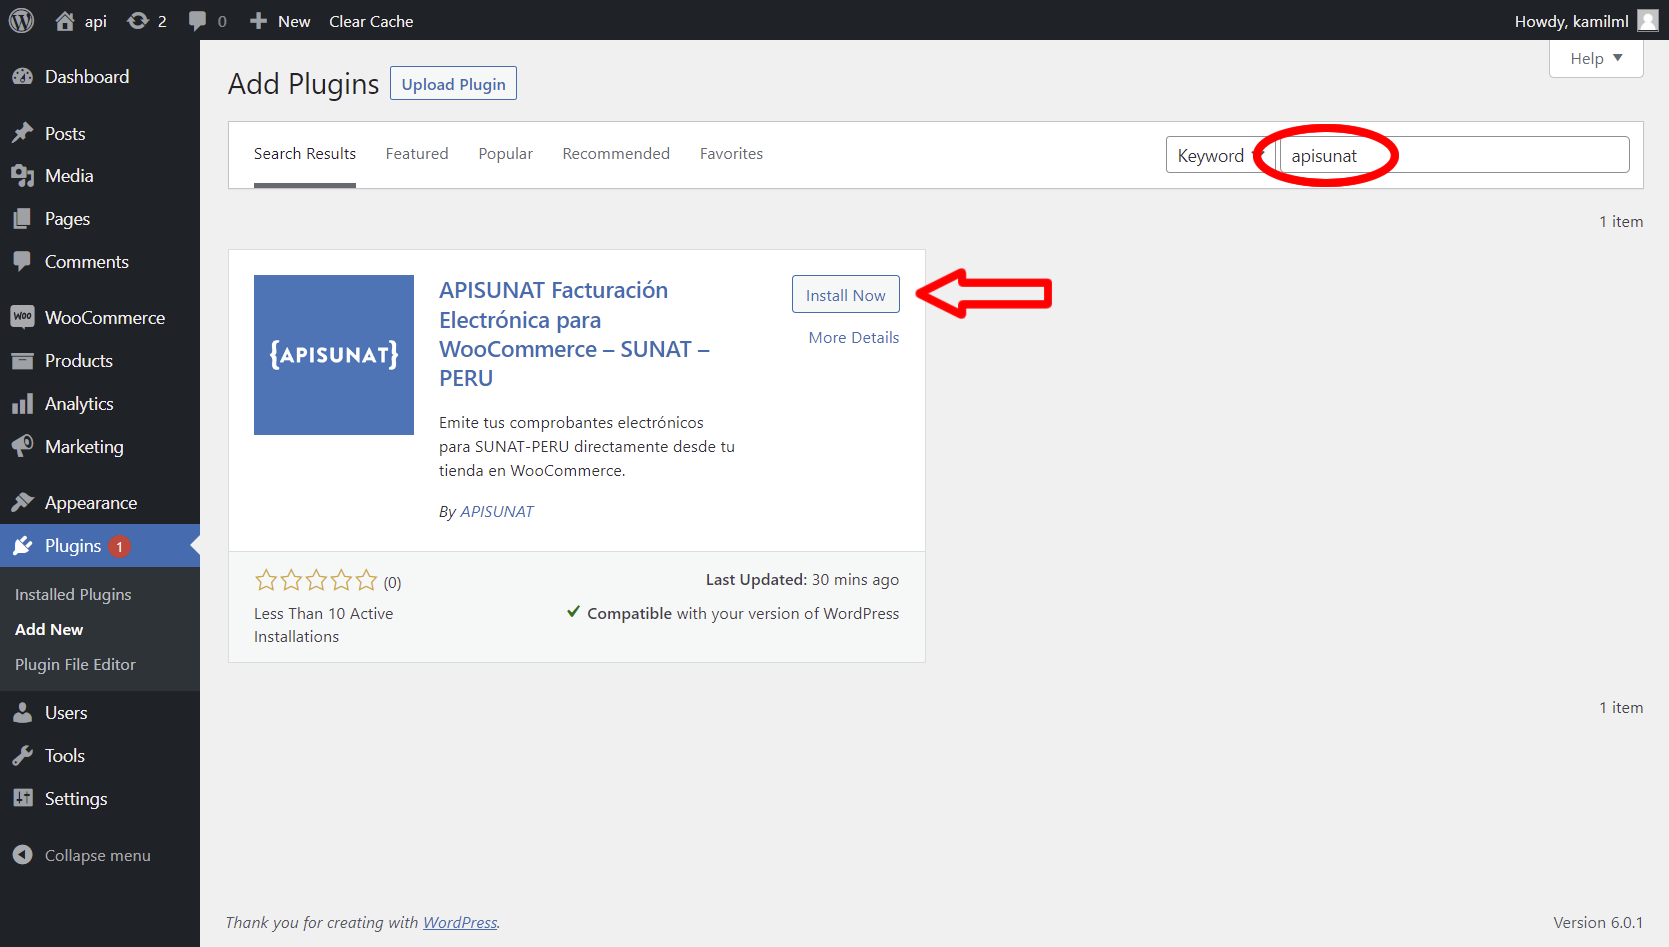Click the WooCommerce icon in sidebar
The width and height of the screenshot is (1669, 947).
click(22, 318)
